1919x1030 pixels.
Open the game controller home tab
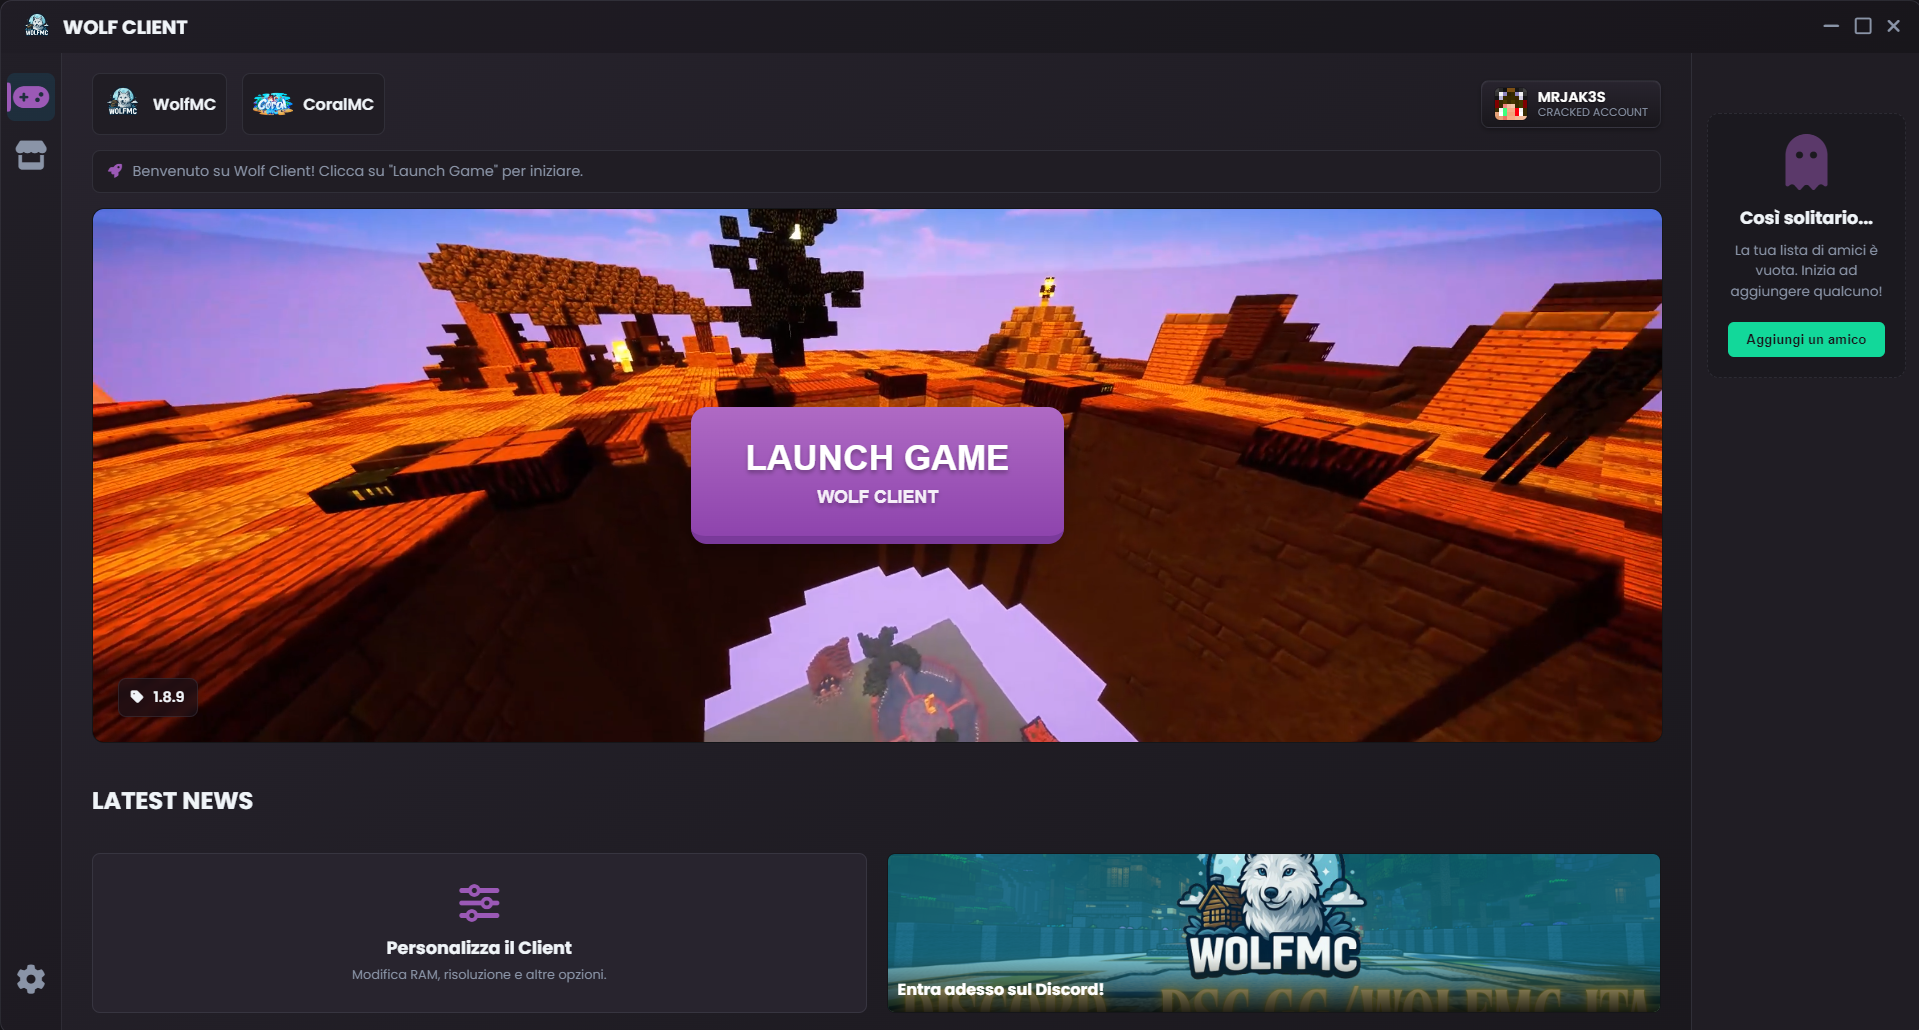[x=31, y=97]
